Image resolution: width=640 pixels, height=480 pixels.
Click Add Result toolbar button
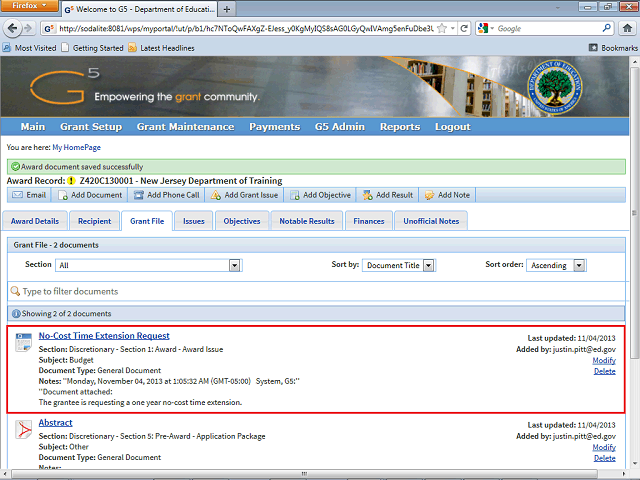[388, 195]
